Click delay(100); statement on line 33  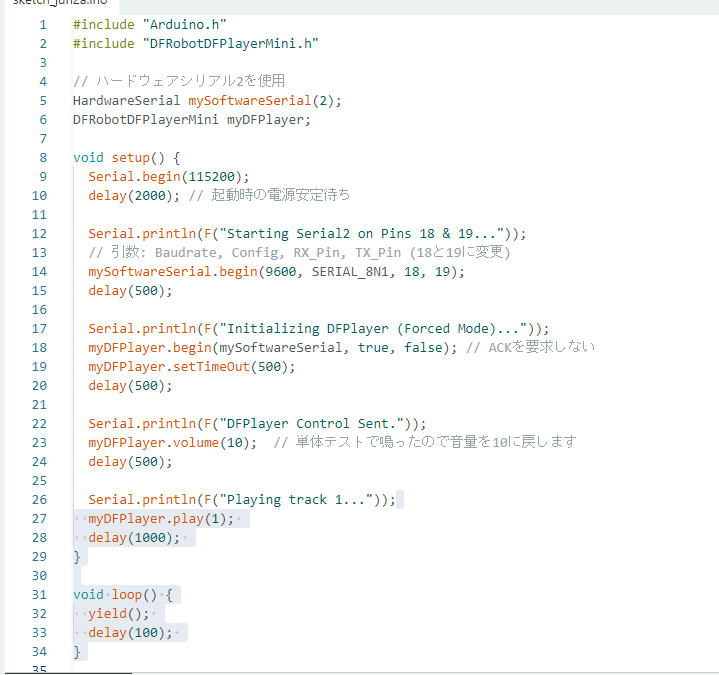[130, 633]
